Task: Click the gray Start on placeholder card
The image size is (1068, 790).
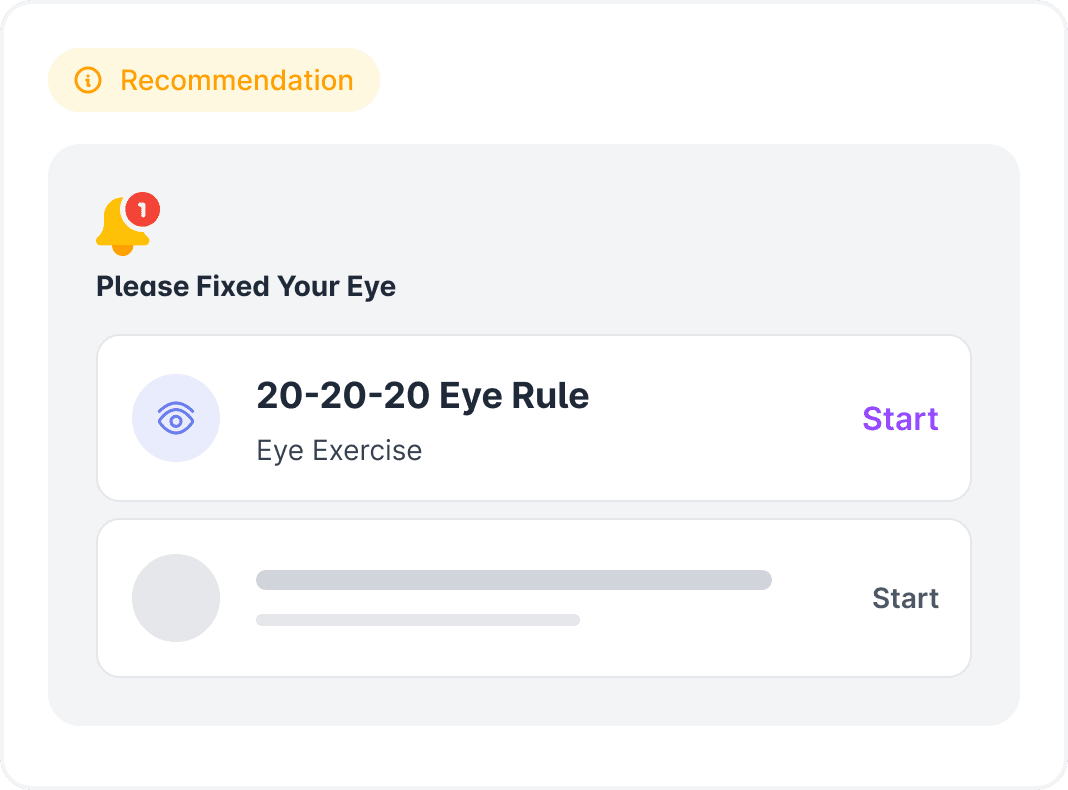Action: [905, 598]
